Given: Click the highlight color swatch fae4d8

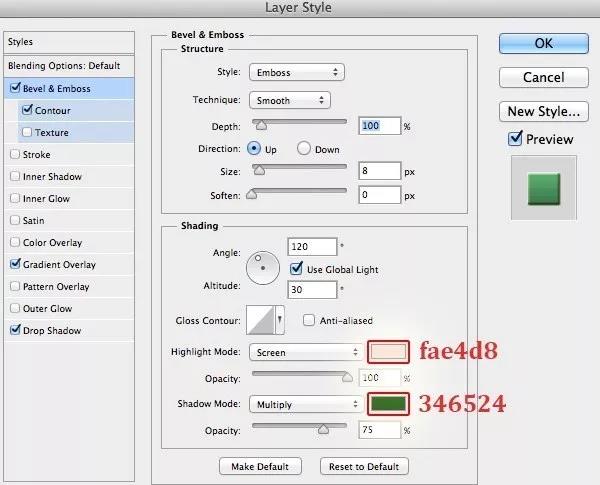Looking at the screenshot, I should point(388,351).
